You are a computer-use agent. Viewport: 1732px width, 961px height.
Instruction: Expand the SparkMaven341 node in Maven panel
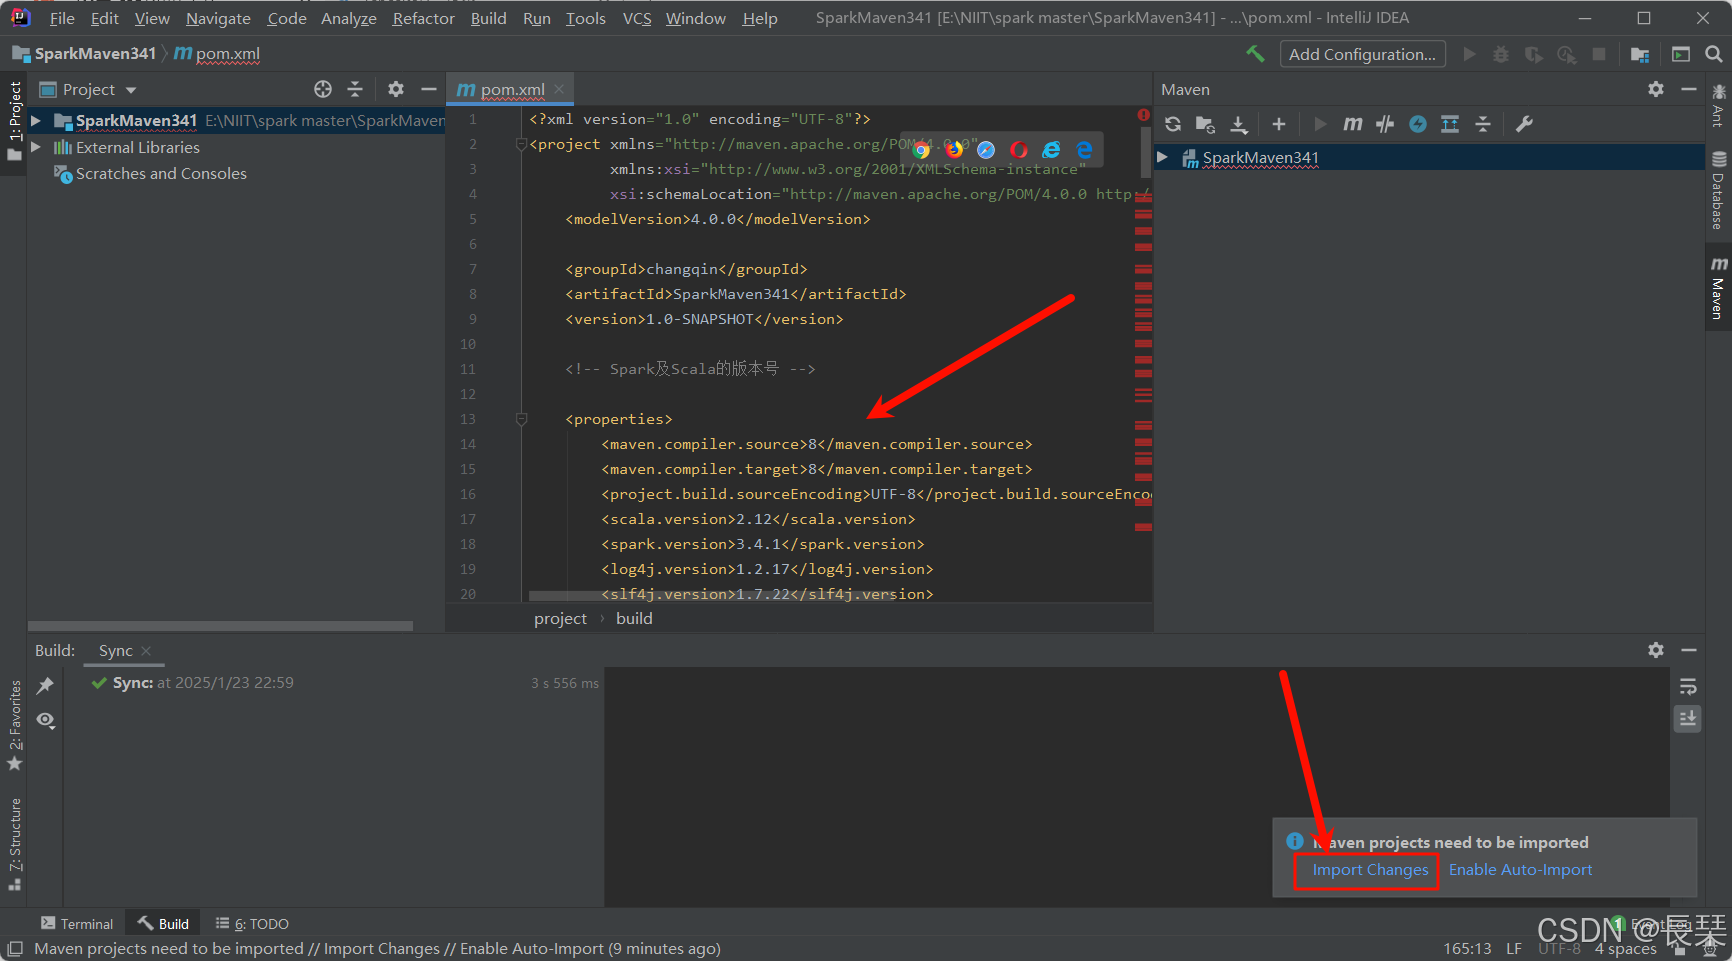coord(1163,157)
